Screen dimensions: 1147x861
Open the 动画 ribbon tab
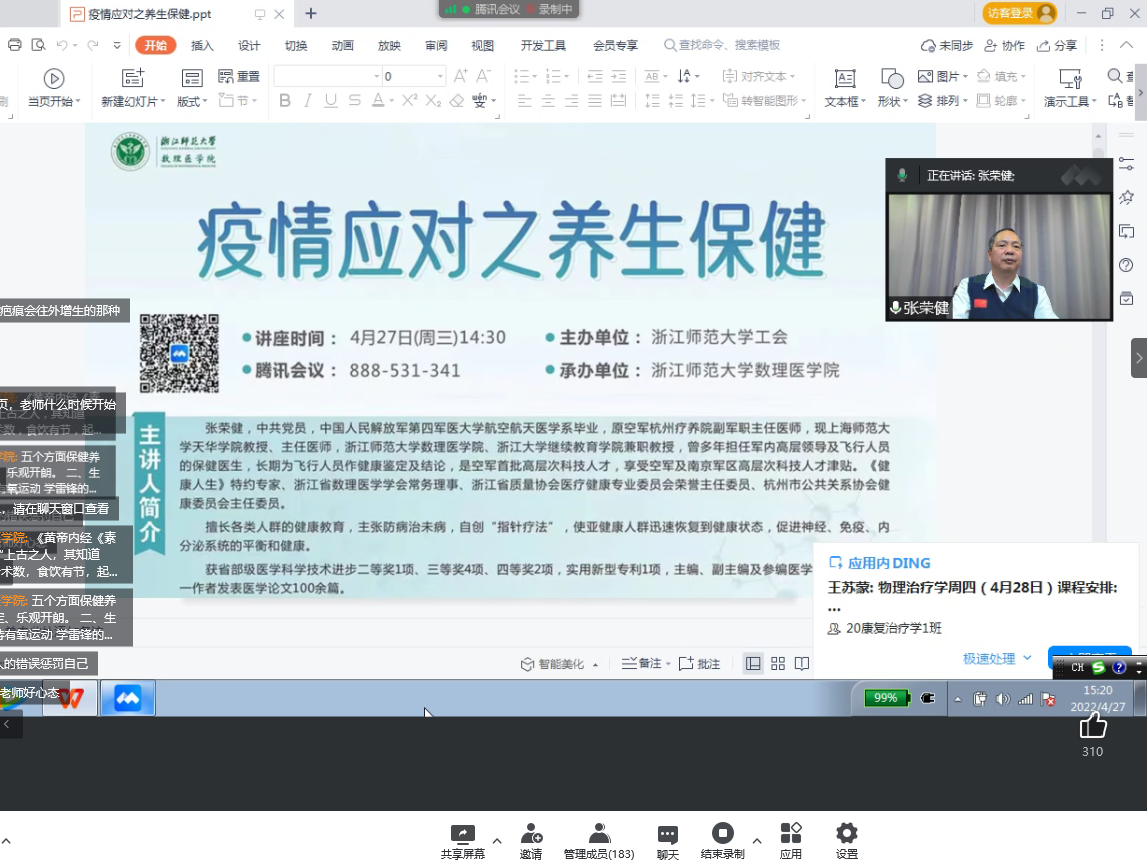tap(342, 46)
